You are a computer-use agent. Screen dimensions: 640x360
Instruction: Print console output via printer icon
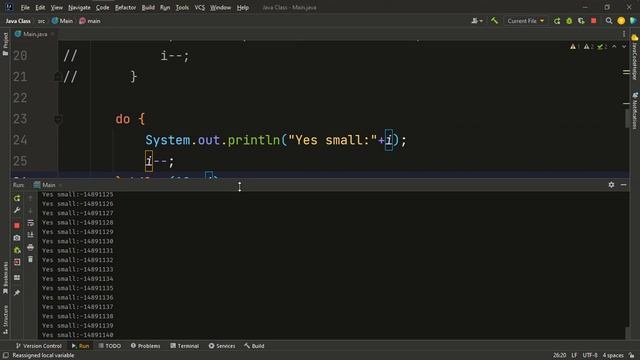pyautogui.click(x=30, y=247)
